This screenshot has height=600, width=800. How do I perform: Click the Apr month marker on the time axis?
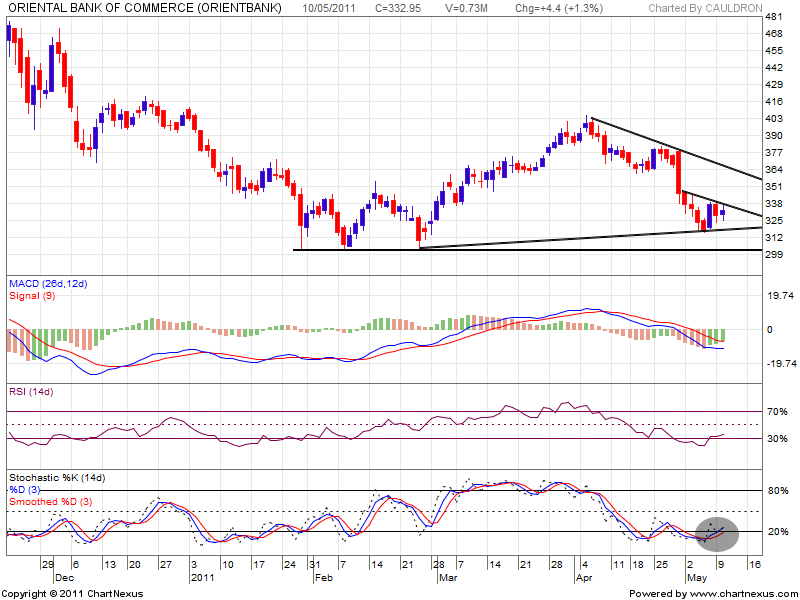point(584,577)
